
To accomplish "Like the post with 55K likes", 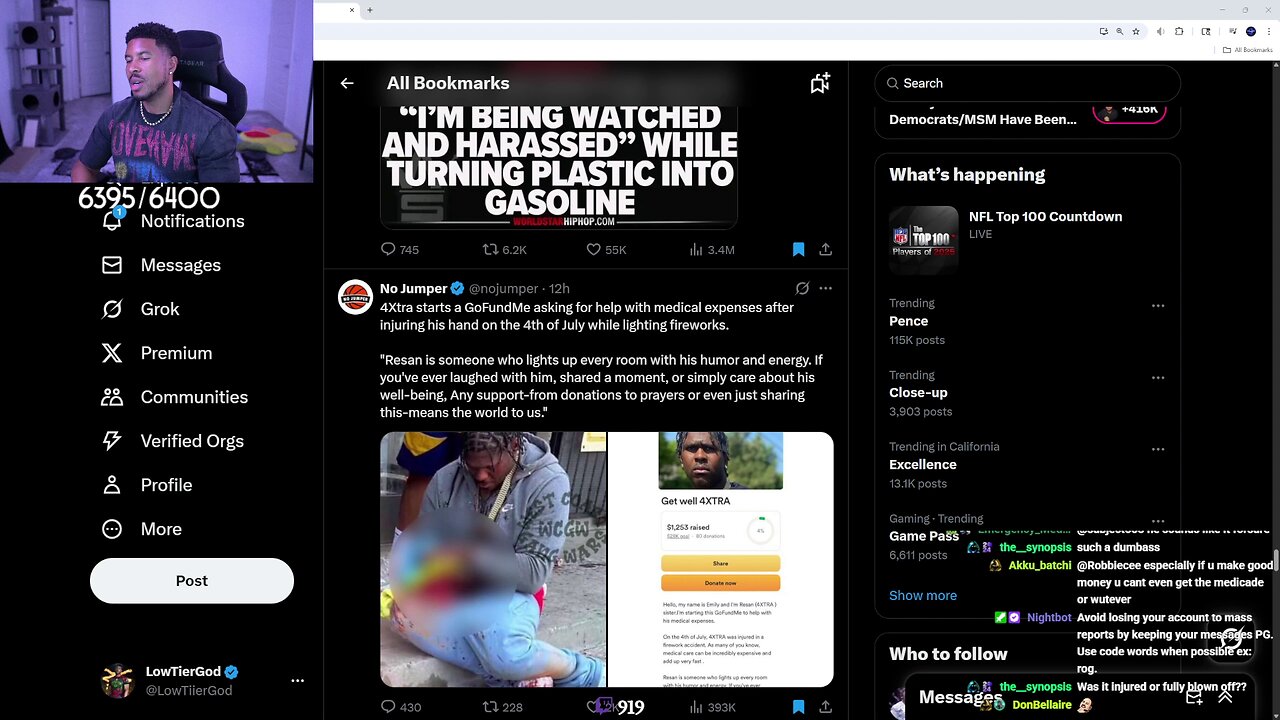I will 606,249.
